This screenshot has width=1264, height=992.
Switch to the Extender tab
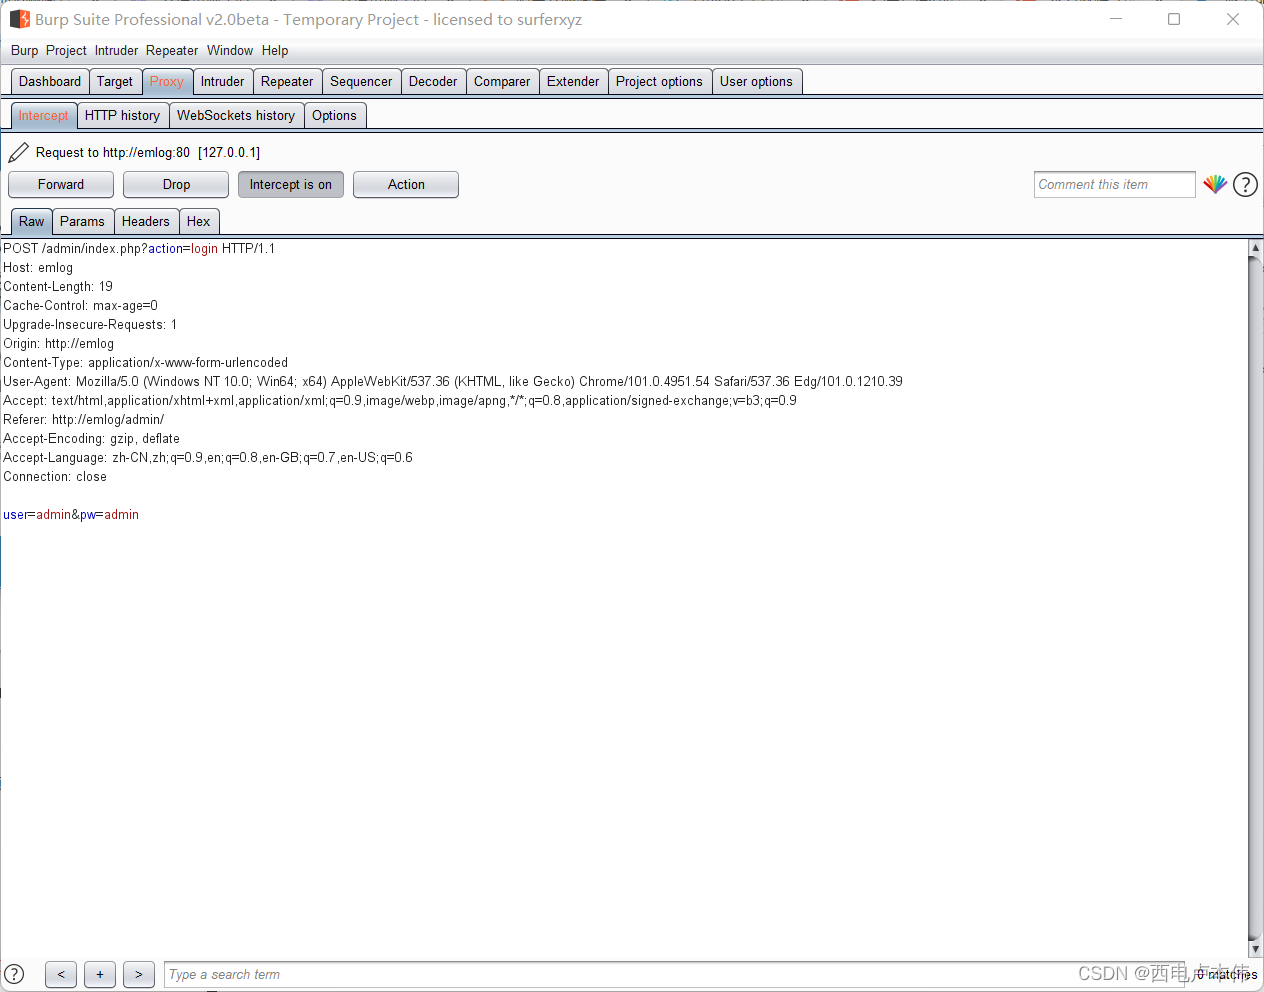click(x=573, y=82)
